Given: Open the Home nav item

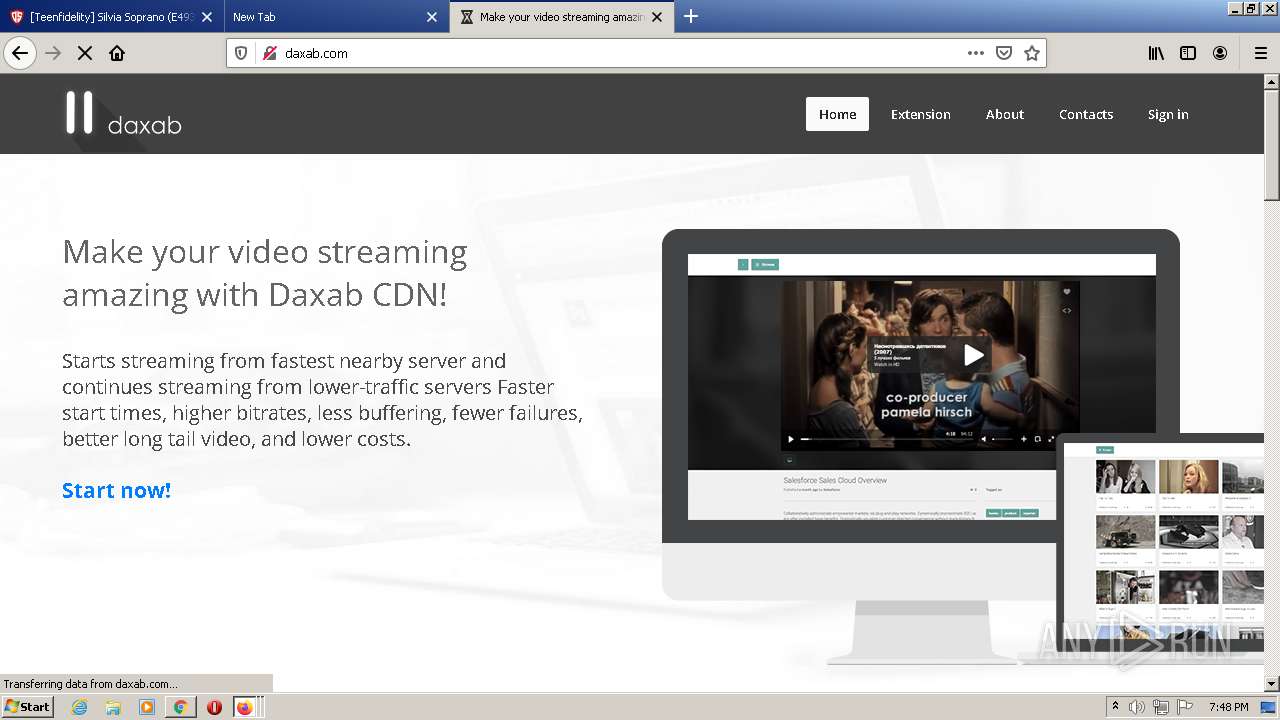Looking at the screenshot, I should tap(837, 114).
